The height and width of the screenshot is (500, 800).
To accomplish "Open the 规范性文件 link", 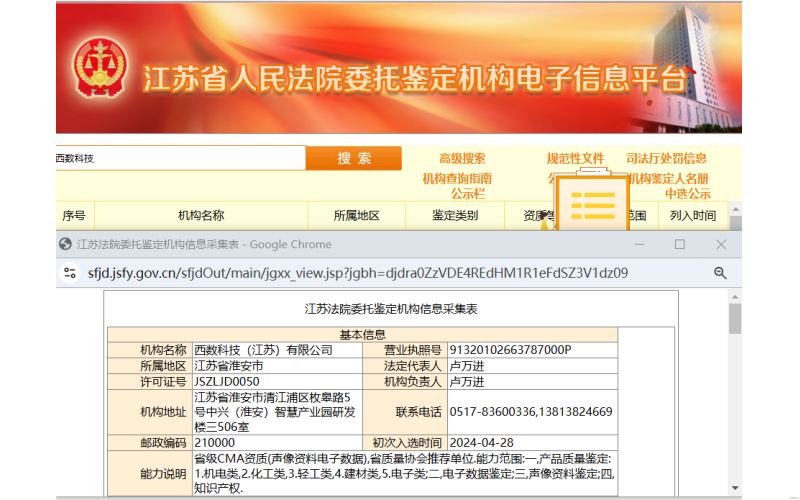I will click(x=575, y=158).
